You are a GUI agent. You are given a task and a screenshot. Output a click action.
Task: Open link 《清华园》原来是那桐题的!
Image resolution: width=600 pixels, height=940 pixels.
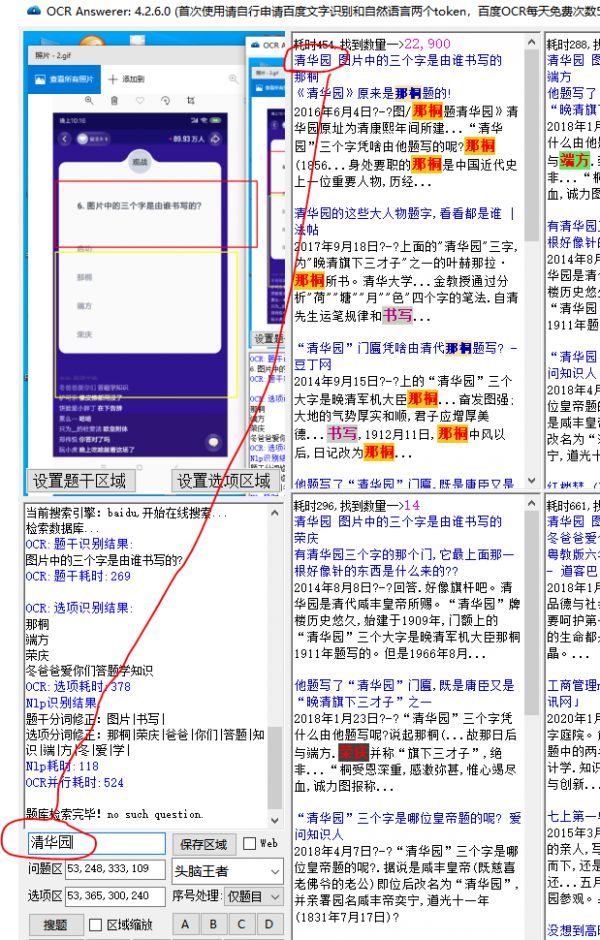(372, 93)
